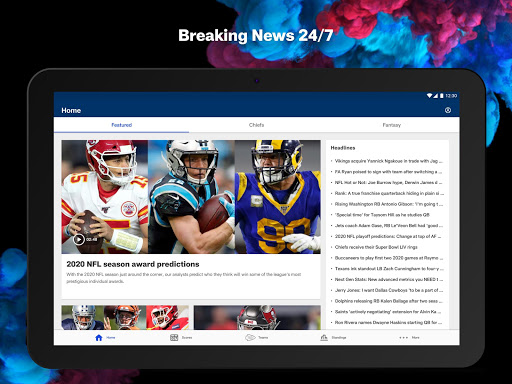Viewport: 512px width, 384px height.
Task: Tap the battery status icon
Action: click(x=442, y=96)
